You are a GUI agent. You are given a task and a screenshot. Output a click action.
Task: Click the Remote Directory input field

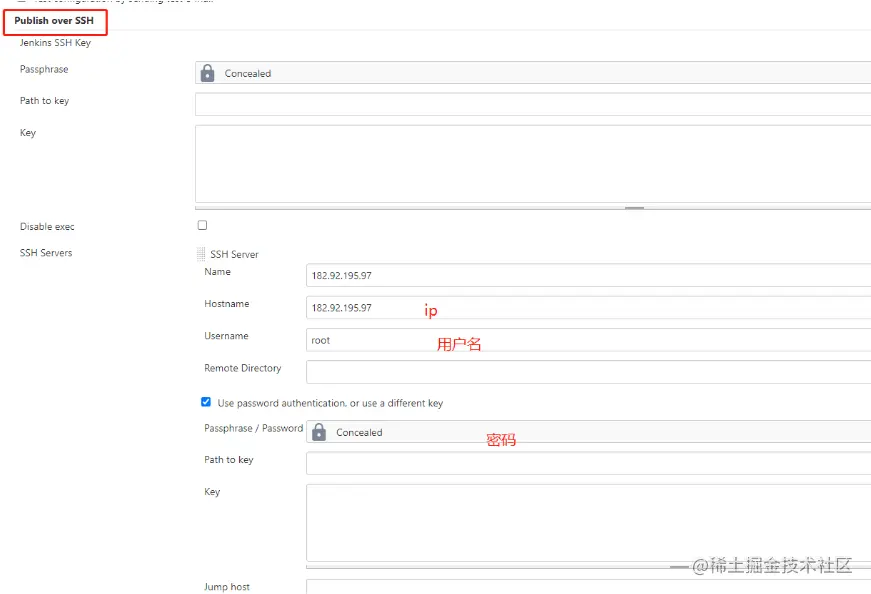point(588,372)
